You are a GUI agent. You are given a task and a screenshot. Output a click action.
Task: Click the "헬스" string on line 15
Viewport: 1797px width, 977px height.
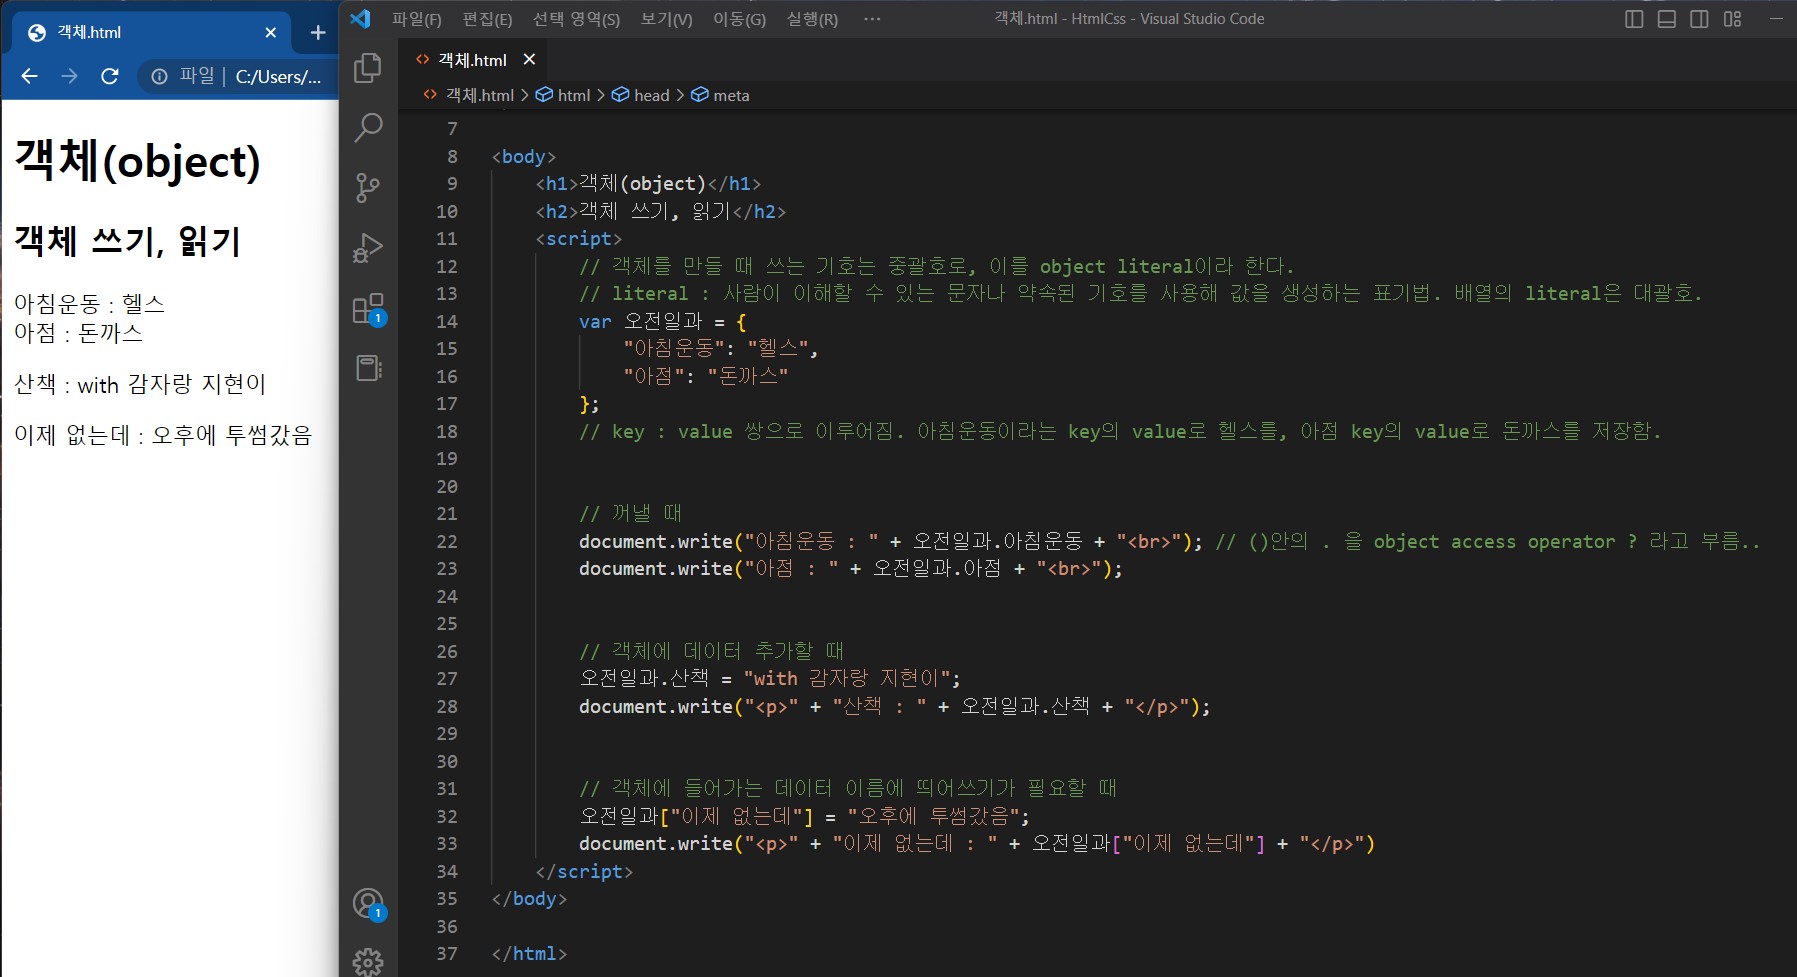(x=778, y=348)
